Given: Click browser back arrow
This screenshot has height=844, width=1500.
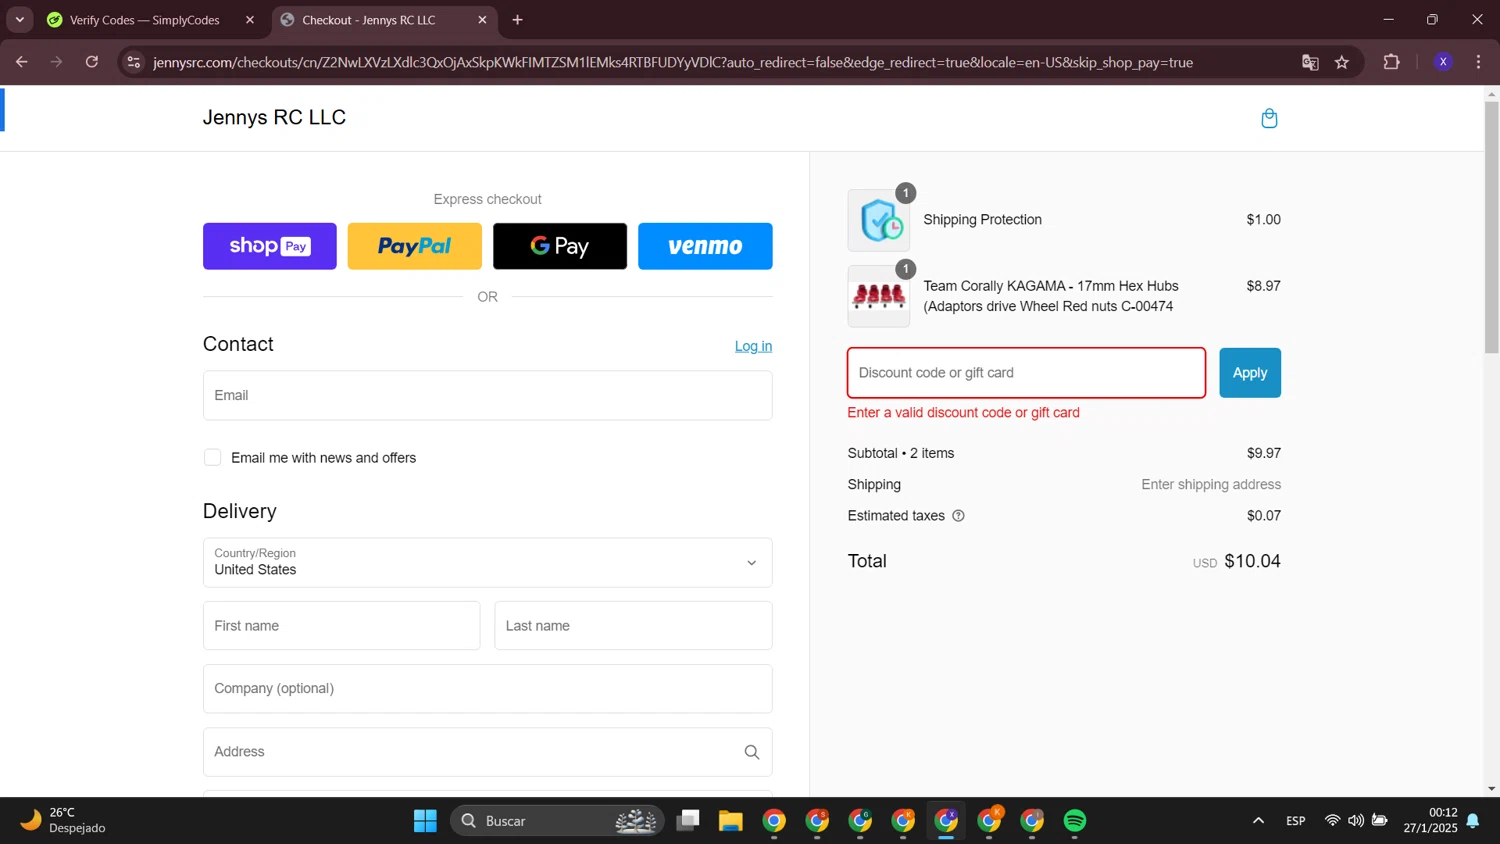Looking at the screenshot, I should (21, 62).
